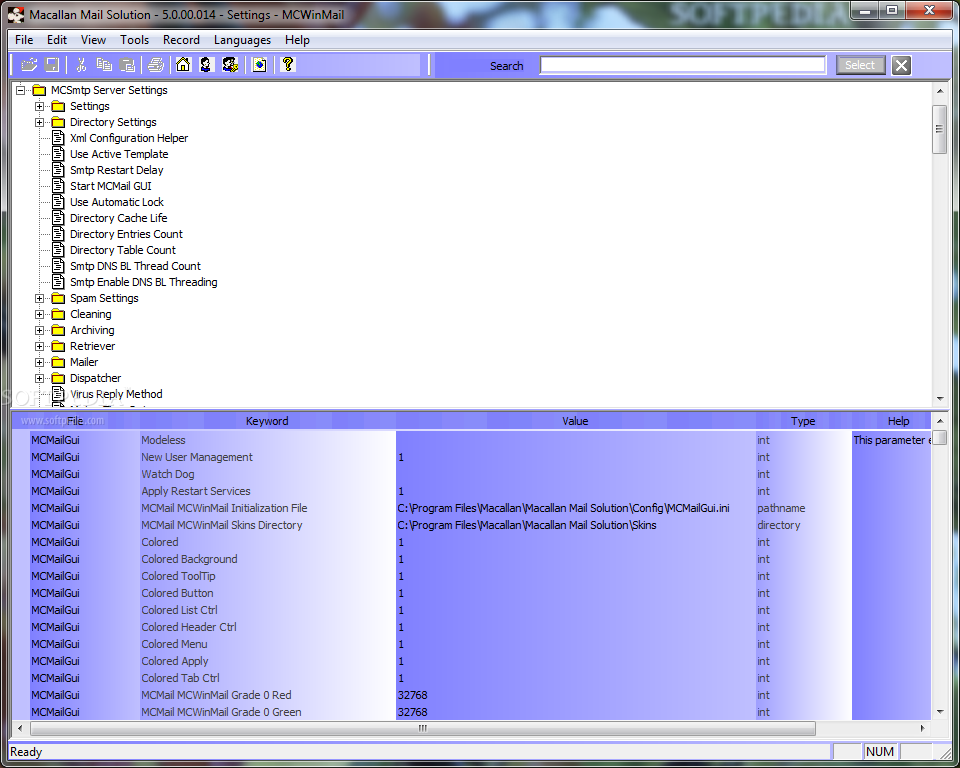Click the single user toolbar icon

point(206,64)
